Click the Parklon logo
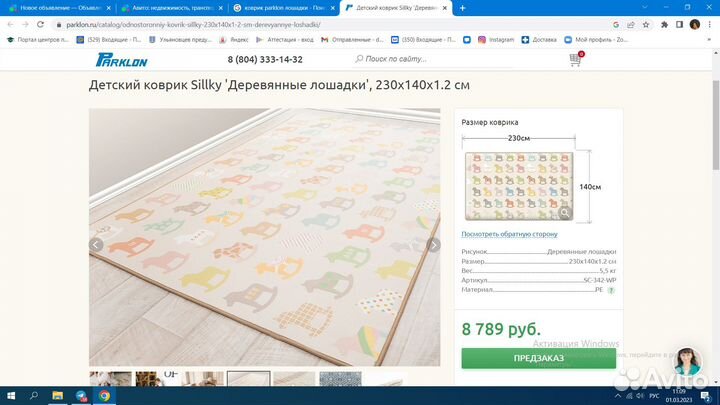Image resolution: width=720 pixels, height=405 pixels. click(x=122, y=60)
